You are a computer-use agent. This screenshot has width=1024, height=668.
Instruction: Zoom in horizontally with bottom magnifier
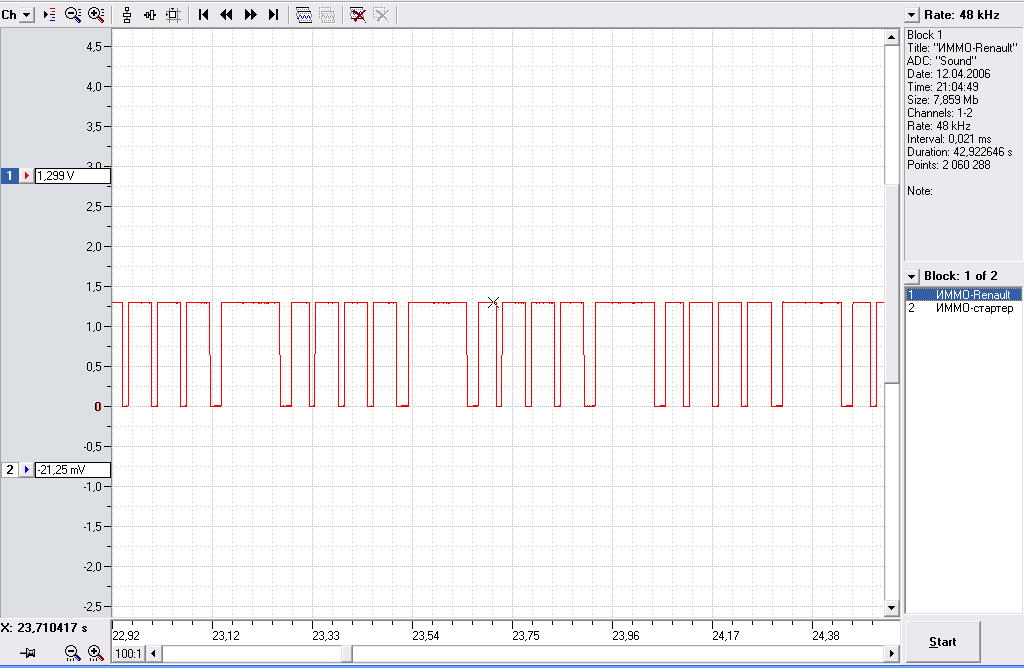(x=95, y=652)
